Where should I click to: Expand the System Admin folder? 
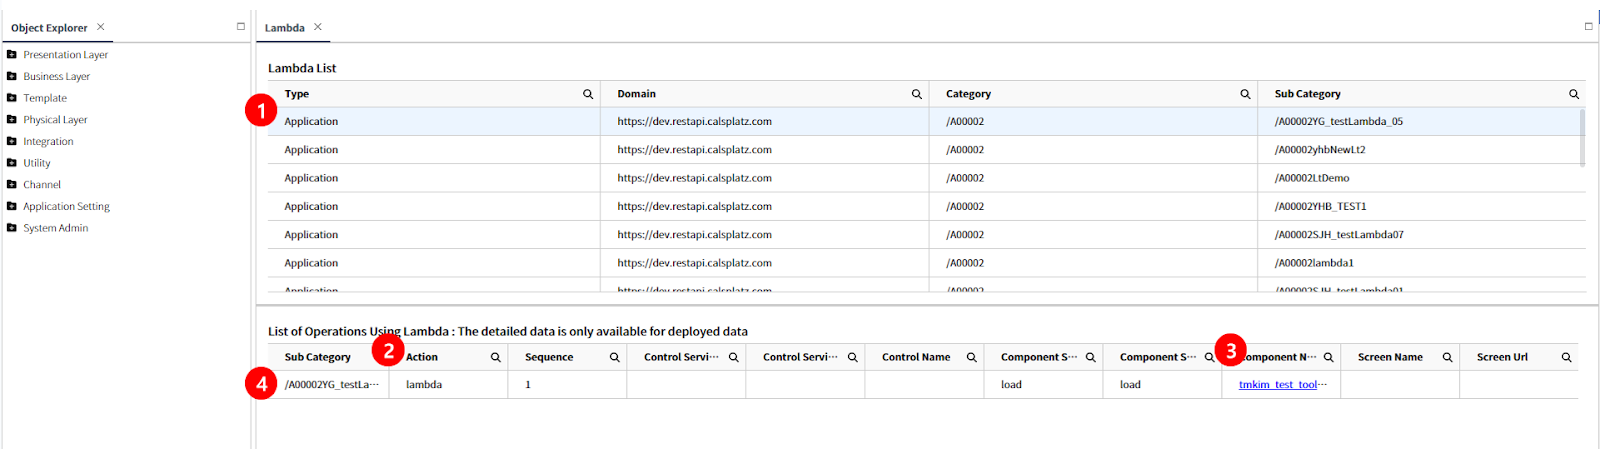coord(12,228)
